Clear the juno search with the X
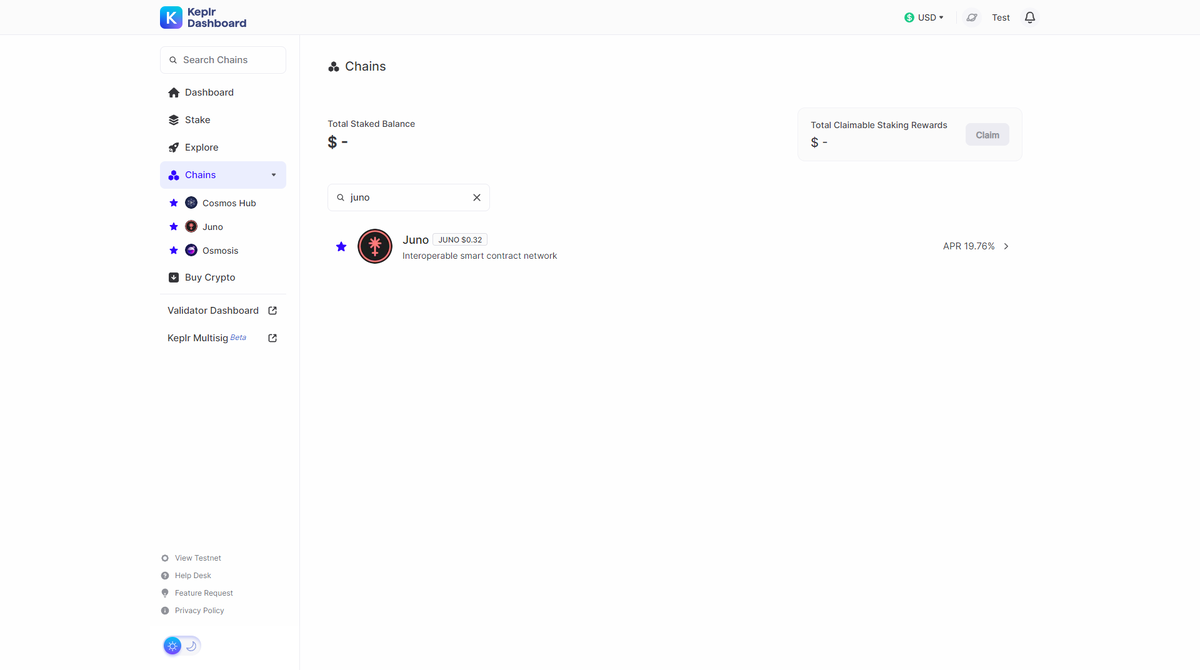The width and height of the screenshot is (1200, 670). click(x=477, y=198)
